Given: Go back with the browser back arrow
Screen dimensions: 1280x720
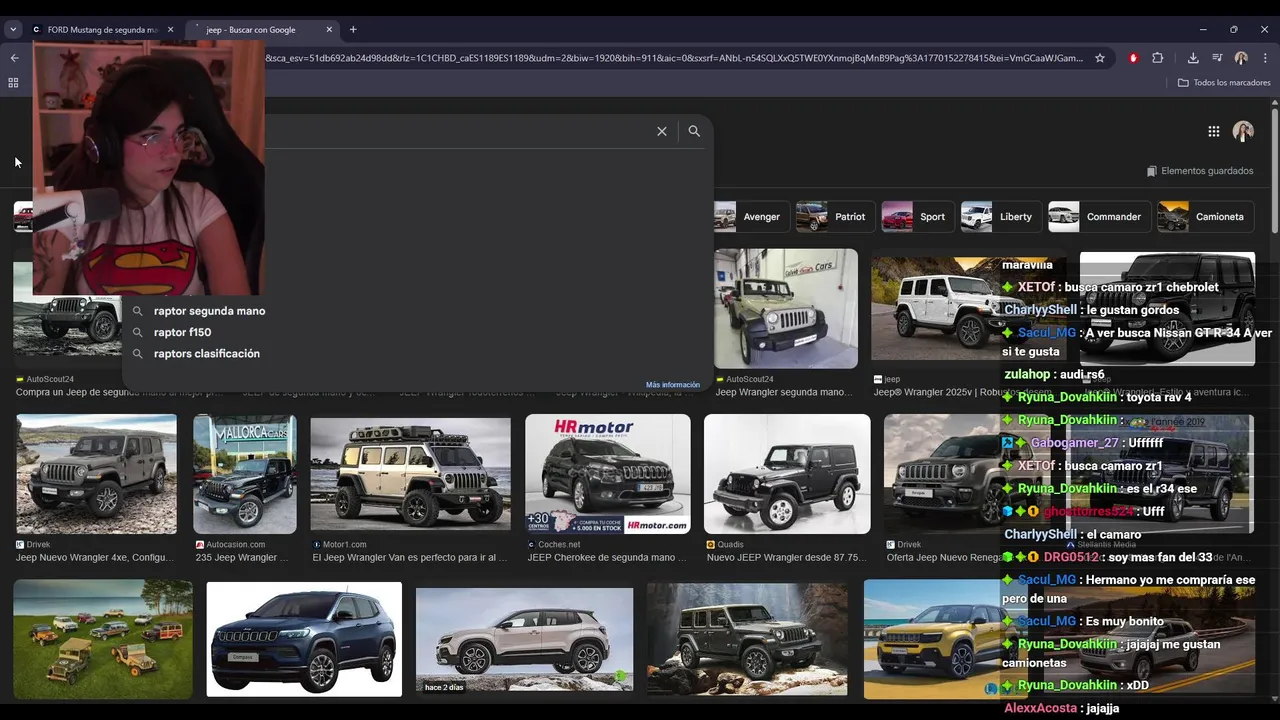Looking at the screenshot, I should click(x=14, y=58).
